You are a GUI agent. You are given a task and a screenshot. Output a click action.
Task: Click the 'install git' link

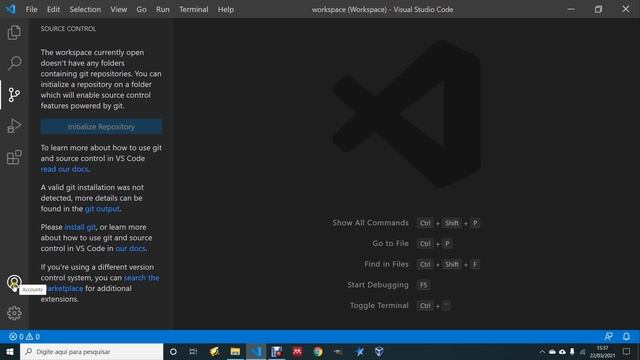[x=80, y=227]
